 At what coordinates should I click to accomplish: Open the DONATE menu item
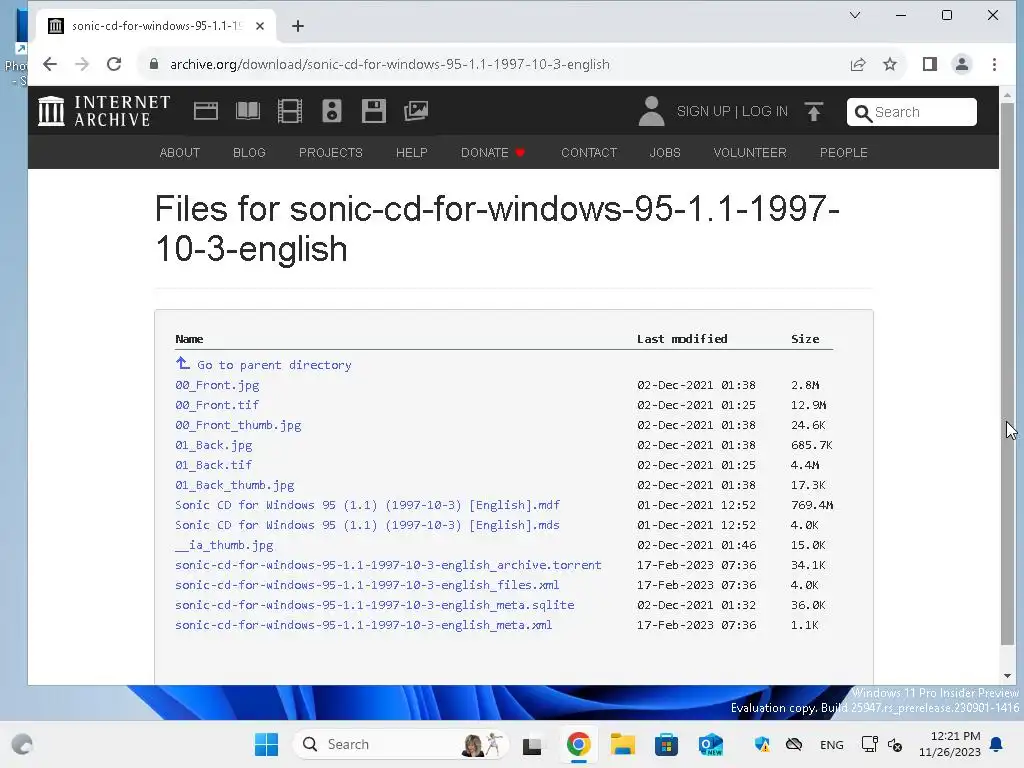[x=493, y=152]
